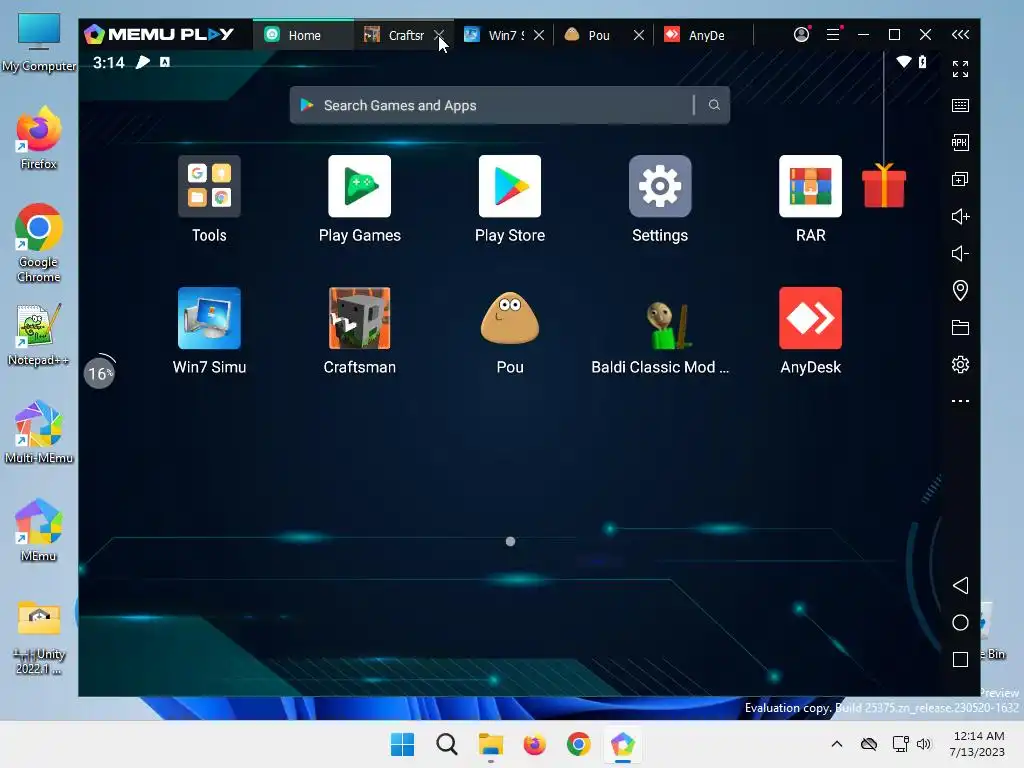Screen dimensions: 1024x768
Task: Toggle fullscreen mode in MEmu sidebar
Action: click(960, 69)
